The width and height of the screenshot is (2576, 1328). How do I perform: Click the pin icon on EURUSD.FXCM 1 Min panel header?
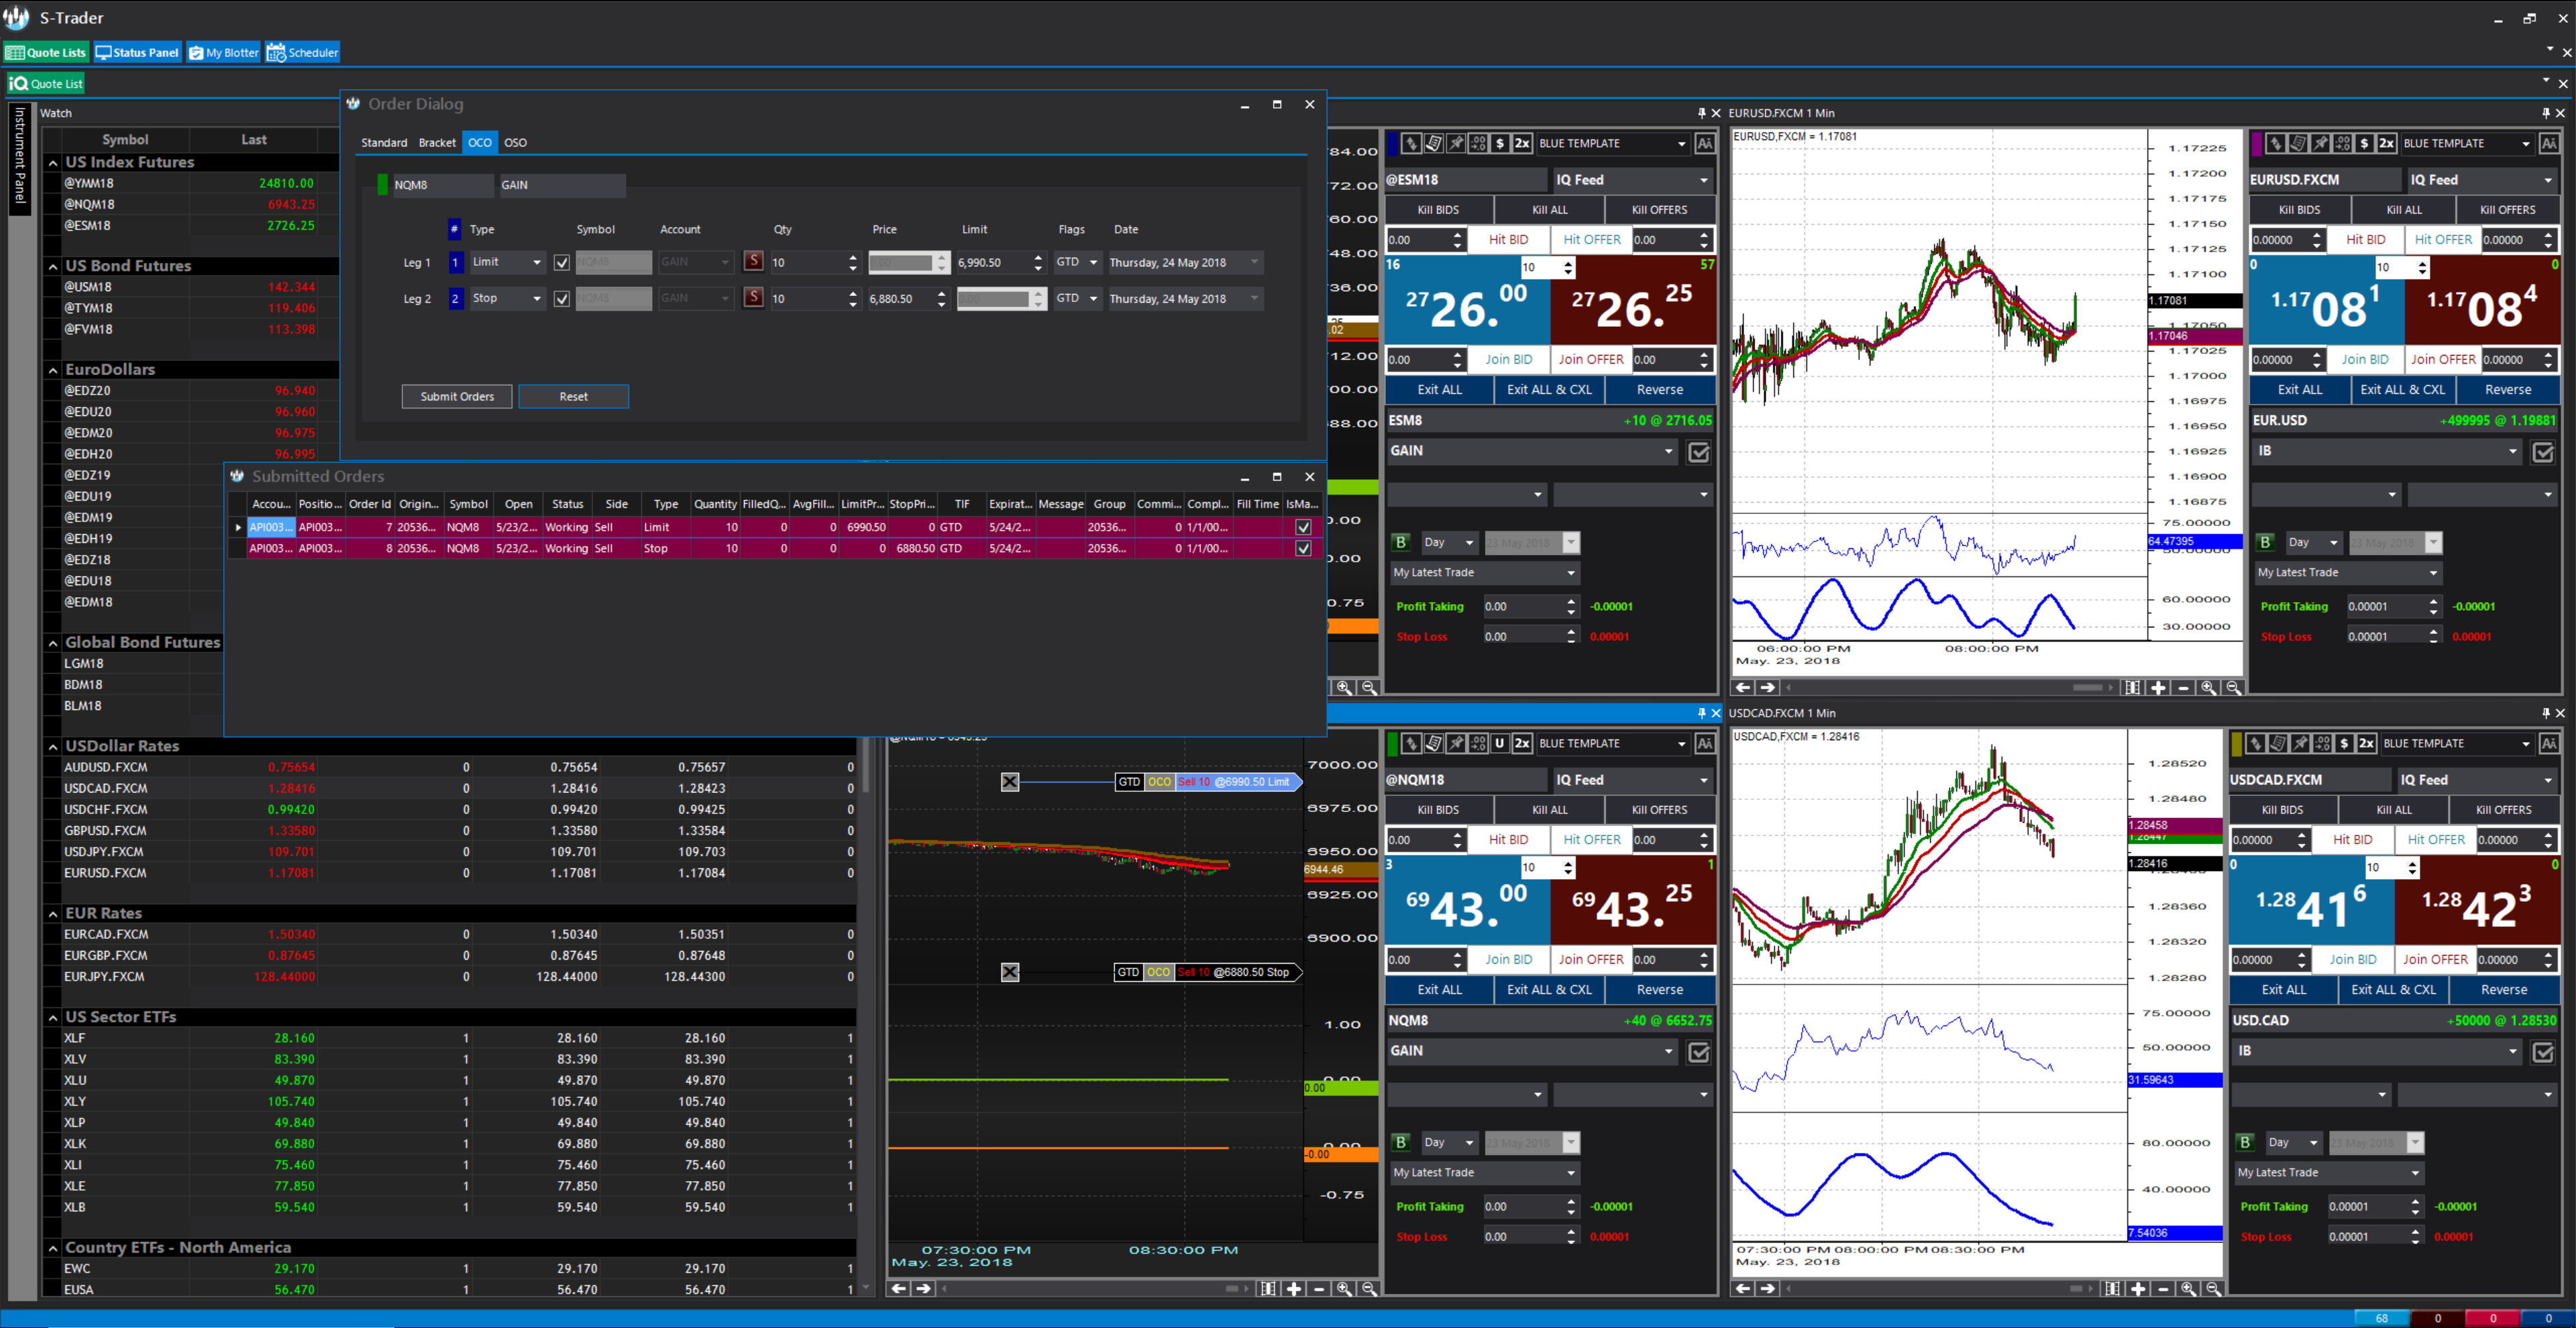coord(2547,113)
